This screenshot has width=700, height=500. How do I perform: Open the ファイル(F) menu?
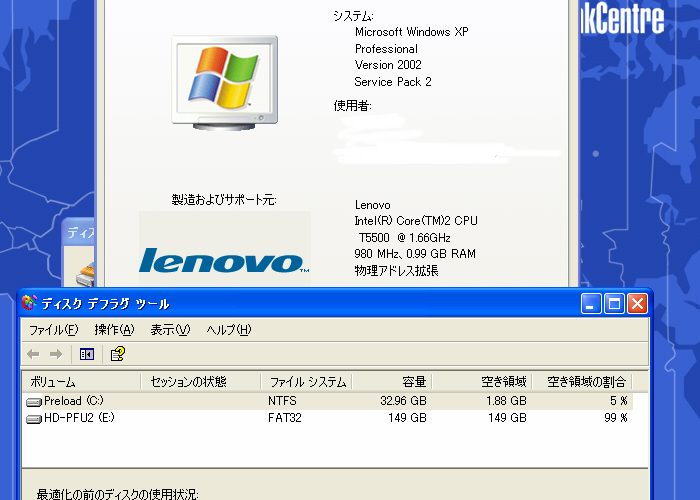[54, 330]
